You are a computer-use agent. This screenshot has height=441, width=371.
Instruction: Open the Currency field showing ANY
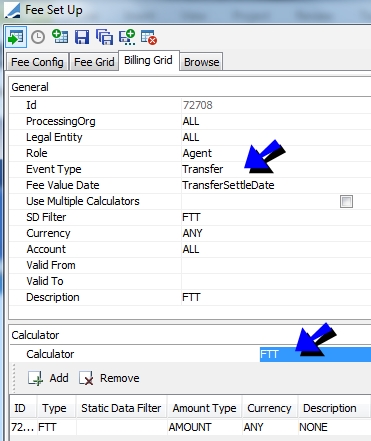click(276, 233)
